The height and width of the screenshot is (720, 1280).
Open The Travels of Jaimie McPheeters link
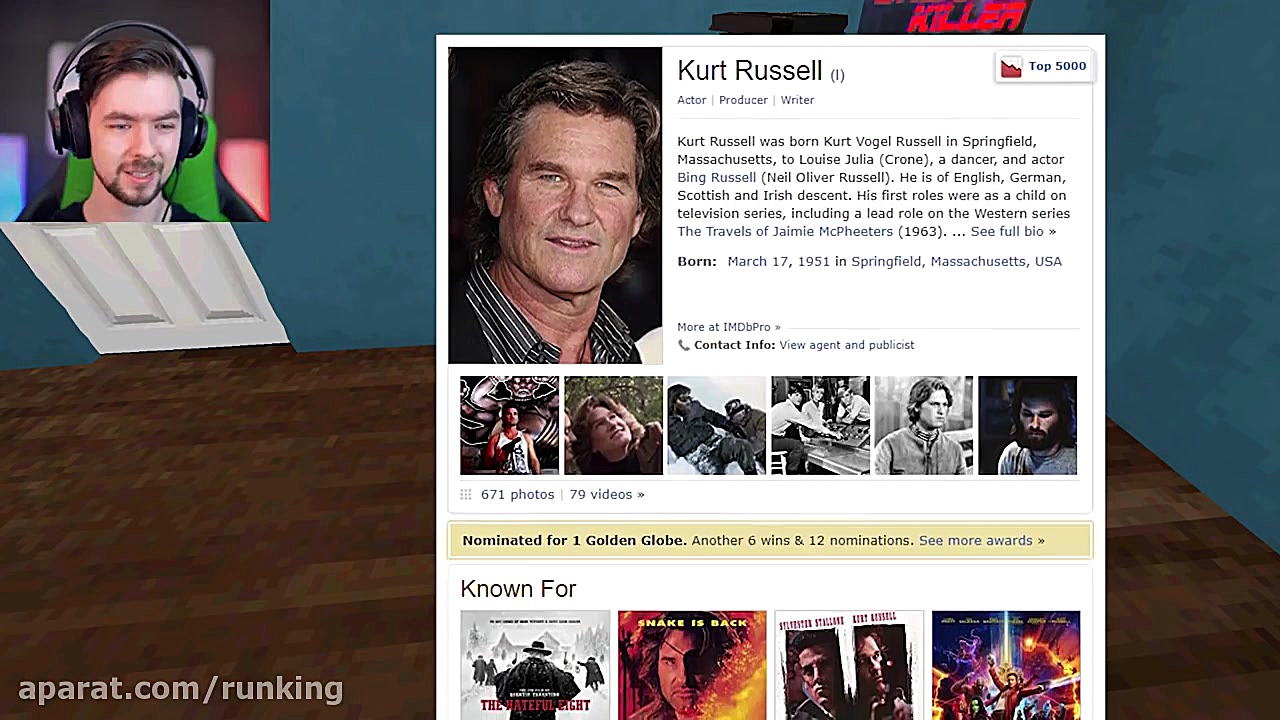785,231
